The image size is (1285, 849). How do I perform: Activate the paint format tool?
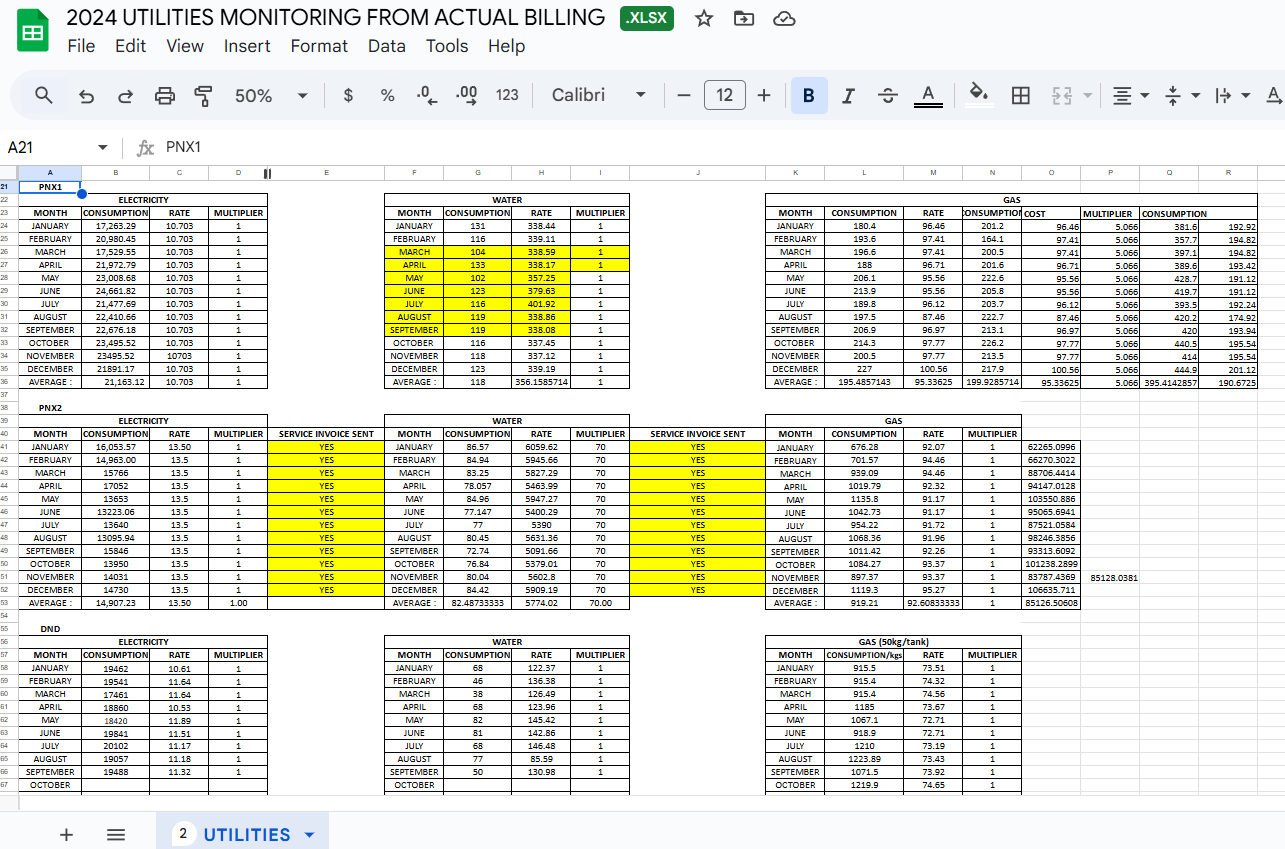pyautogui.click(x=204, y=95)
